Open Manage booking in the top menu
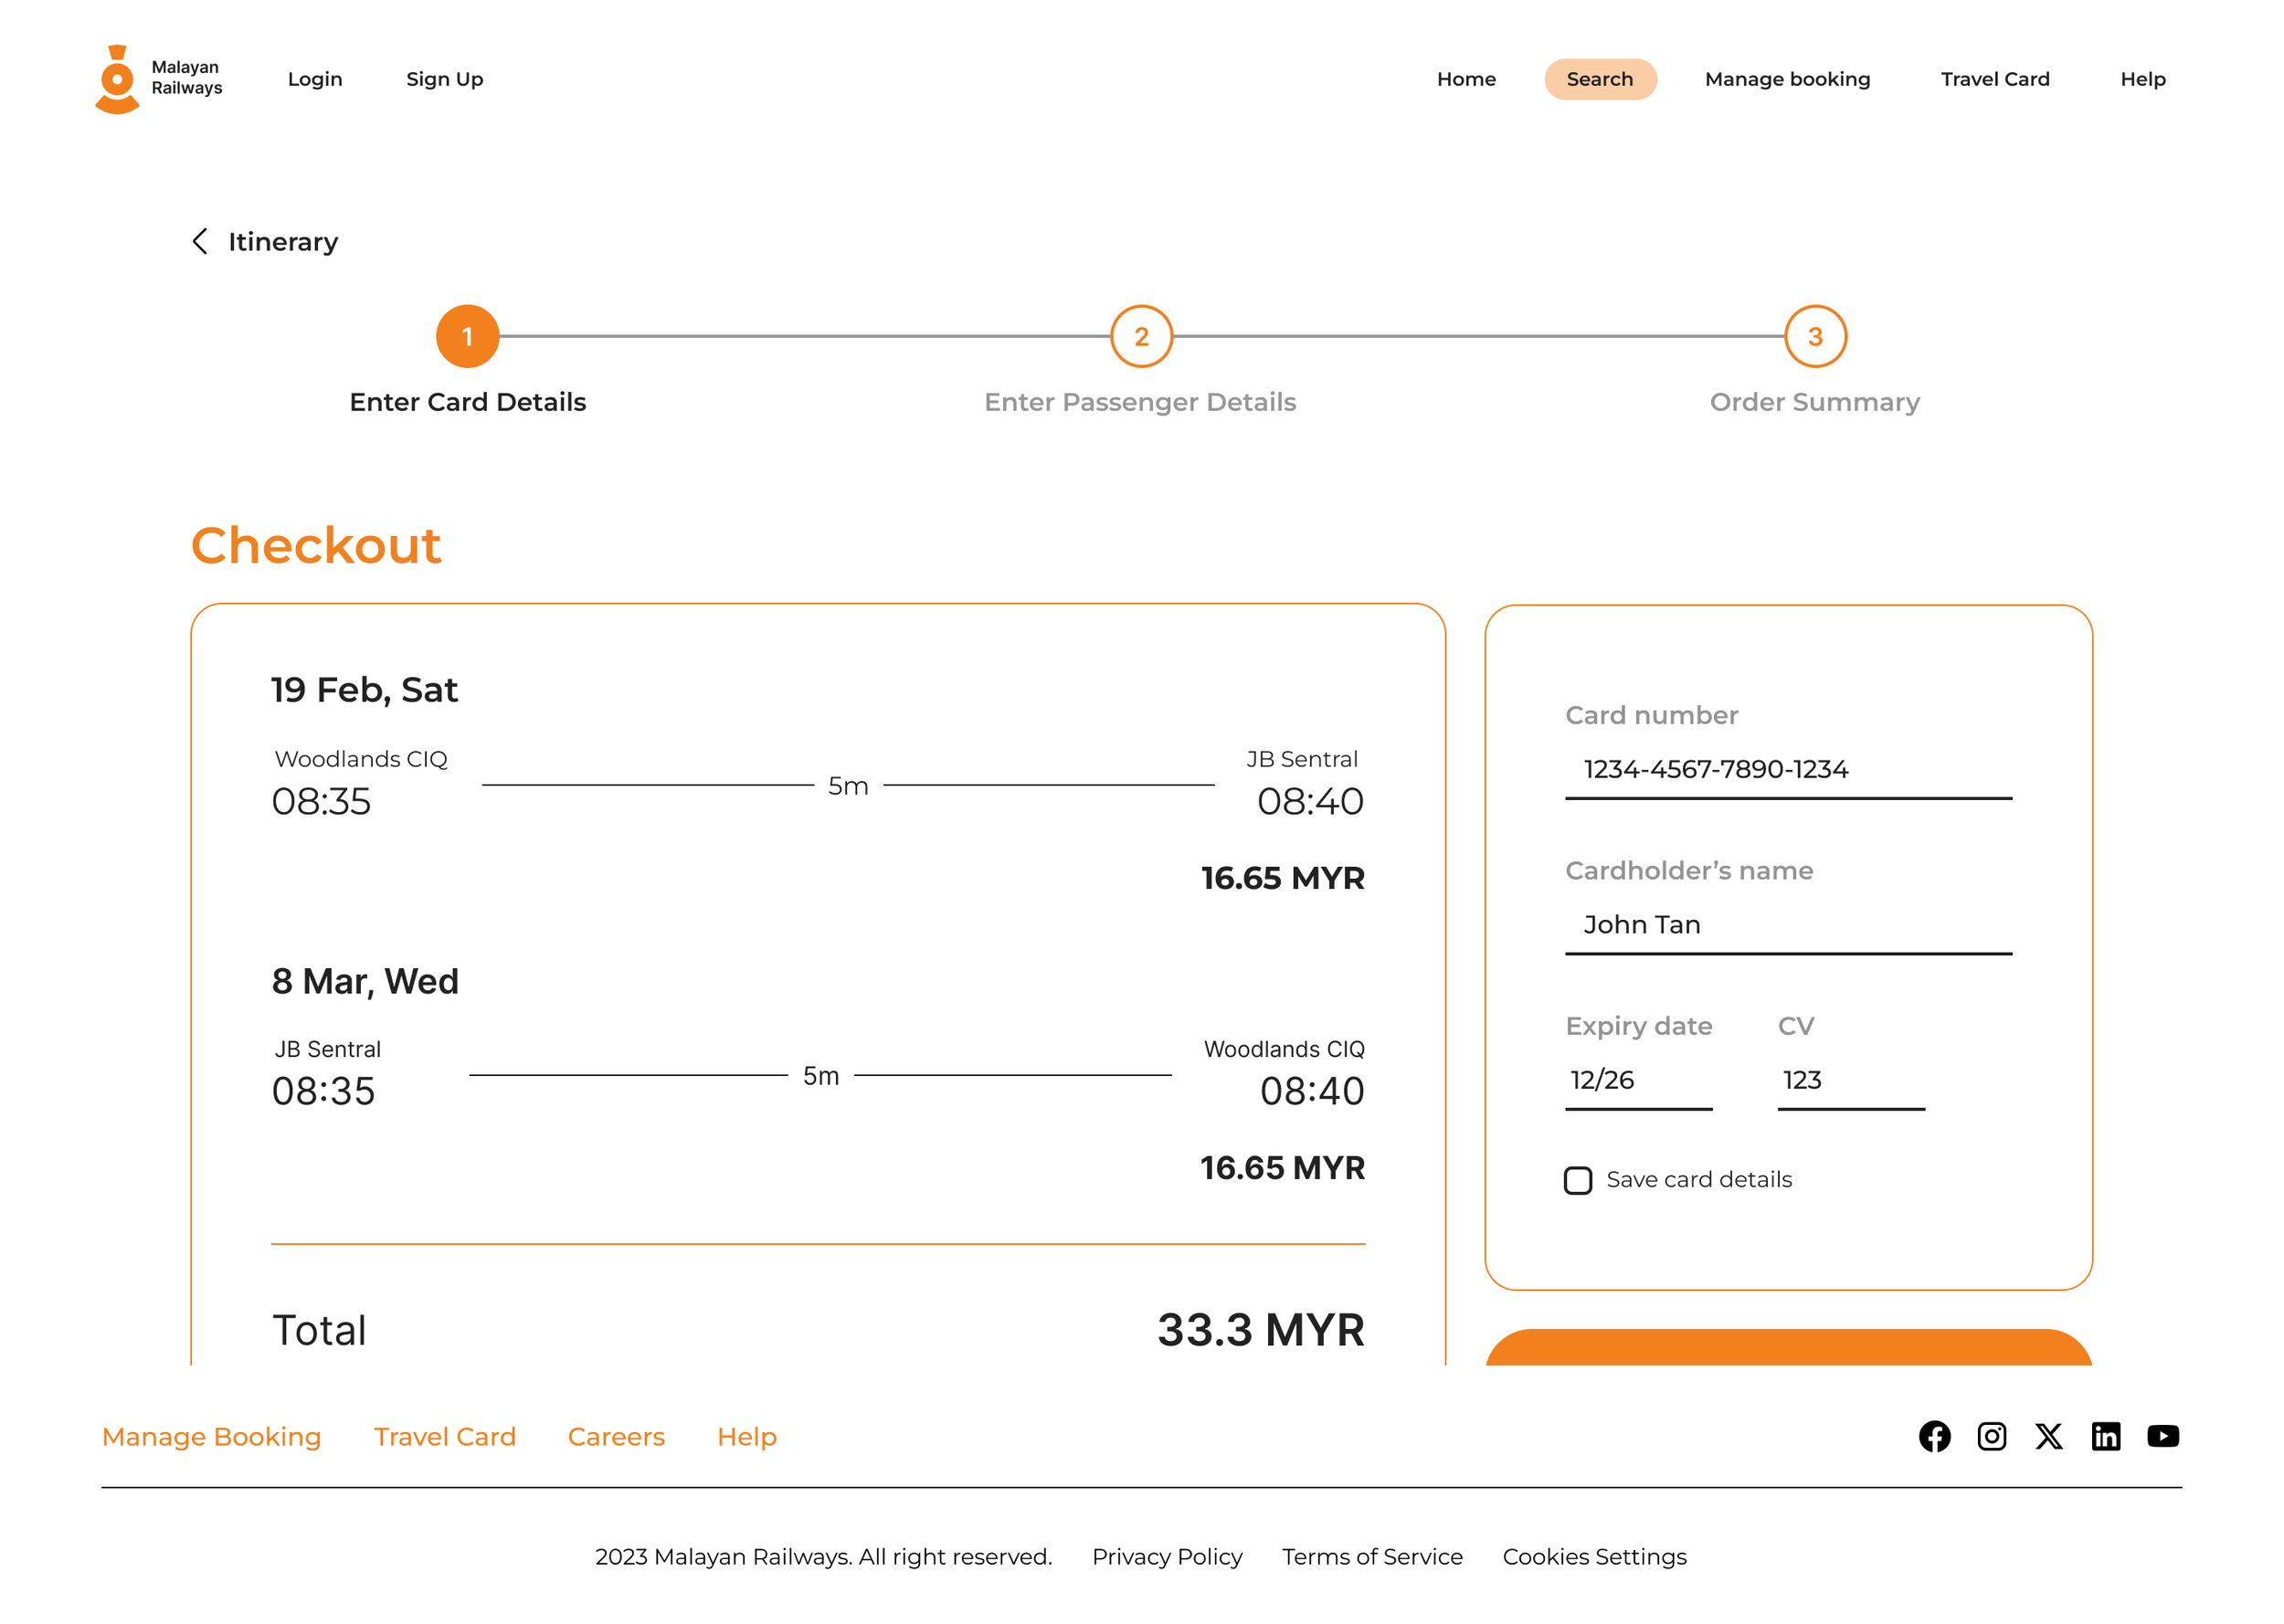 click(x=1787, y=79)
